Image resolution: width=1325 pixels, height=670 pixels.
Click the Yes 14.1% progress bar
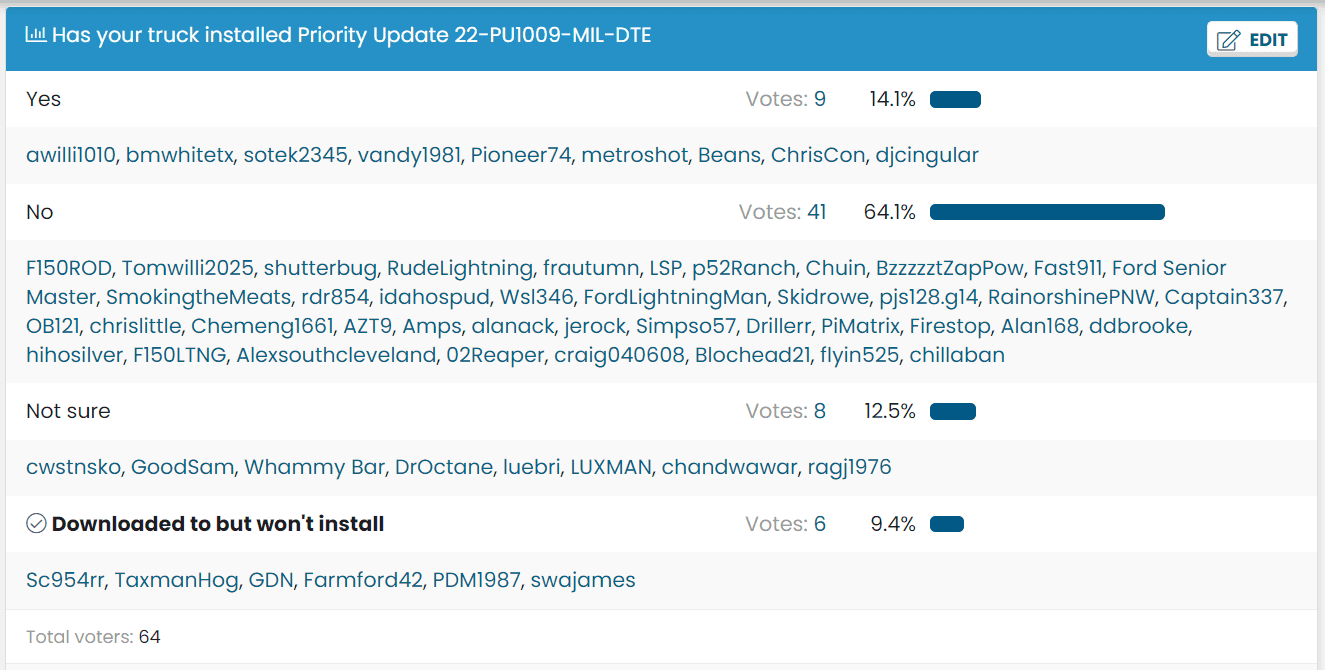pos(955,99)
